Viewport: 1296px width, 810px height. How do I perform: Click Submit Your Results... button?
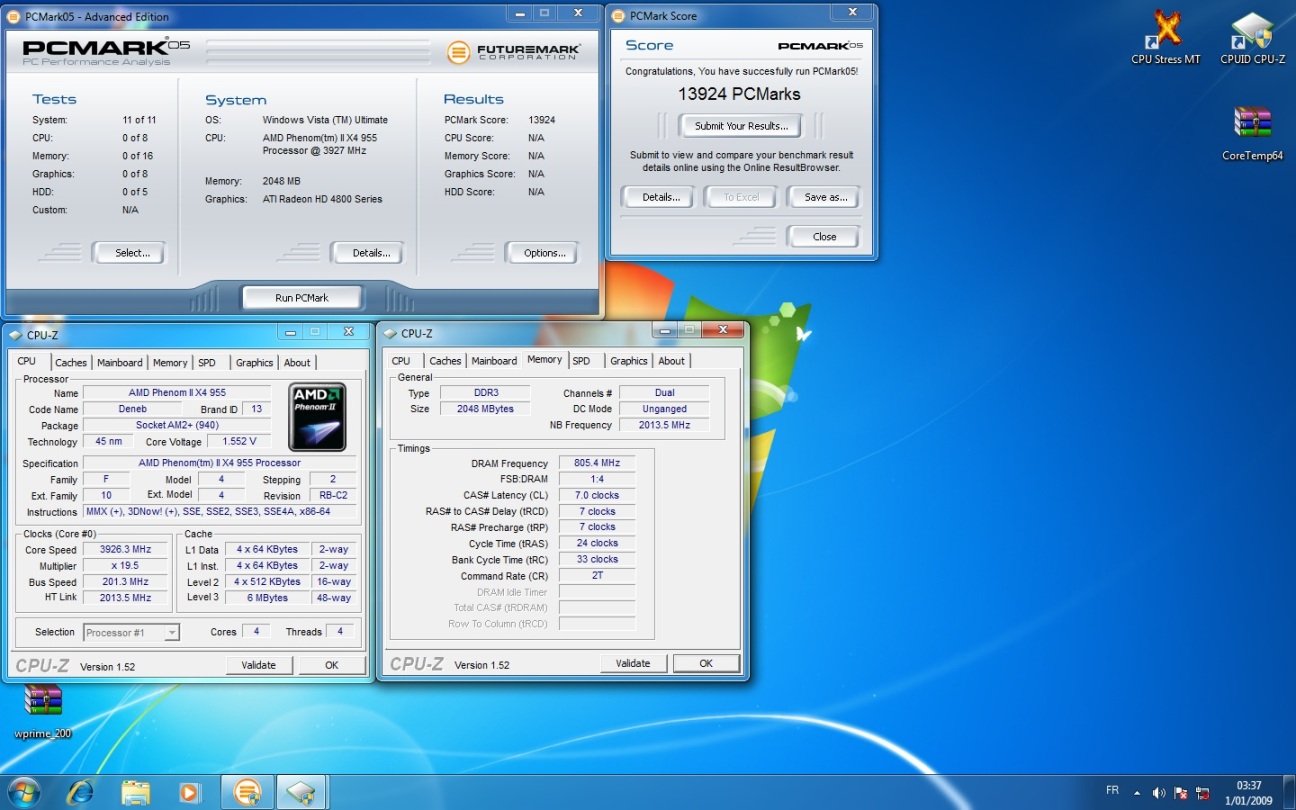741,126
